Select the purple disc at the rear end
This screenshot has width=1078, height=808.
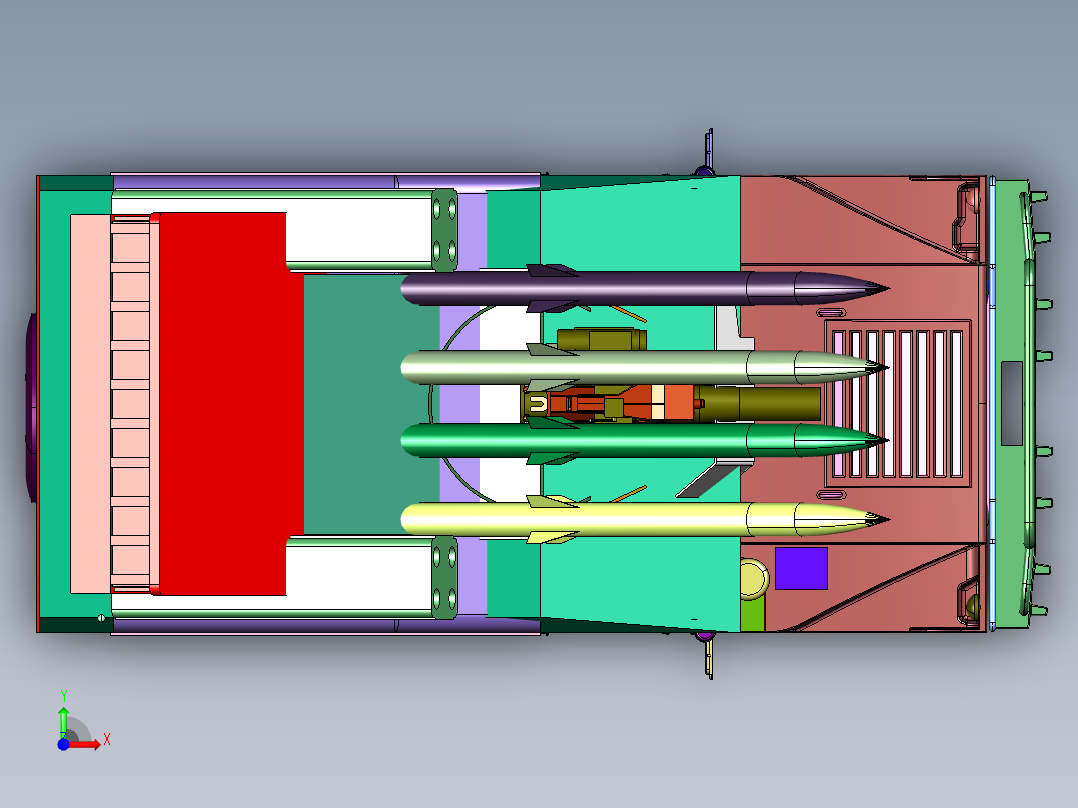point(30,407)
